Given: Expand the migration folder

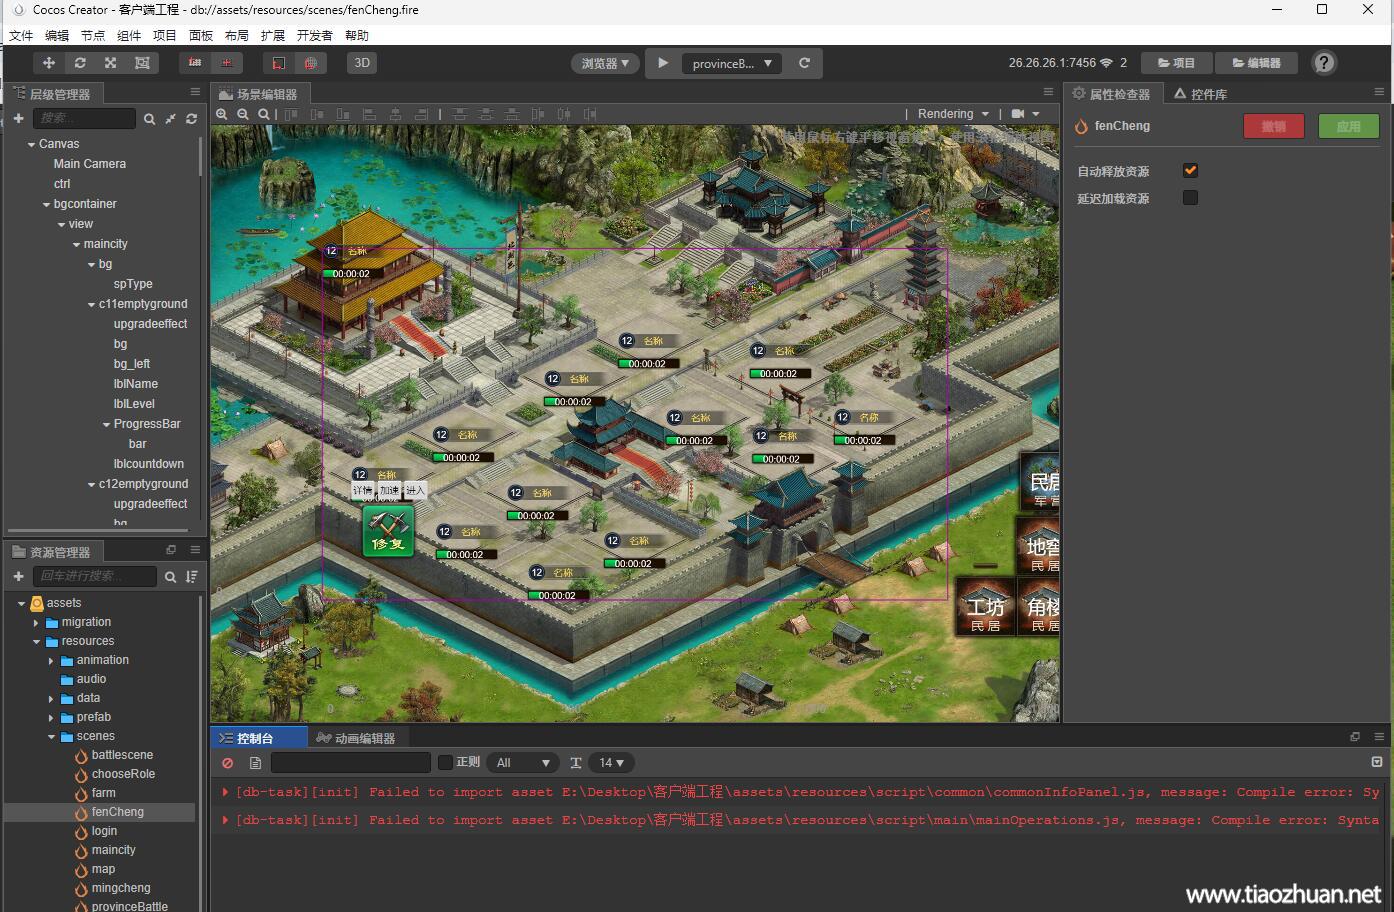Looking at the screenshot, I should (x=37, y=623).
